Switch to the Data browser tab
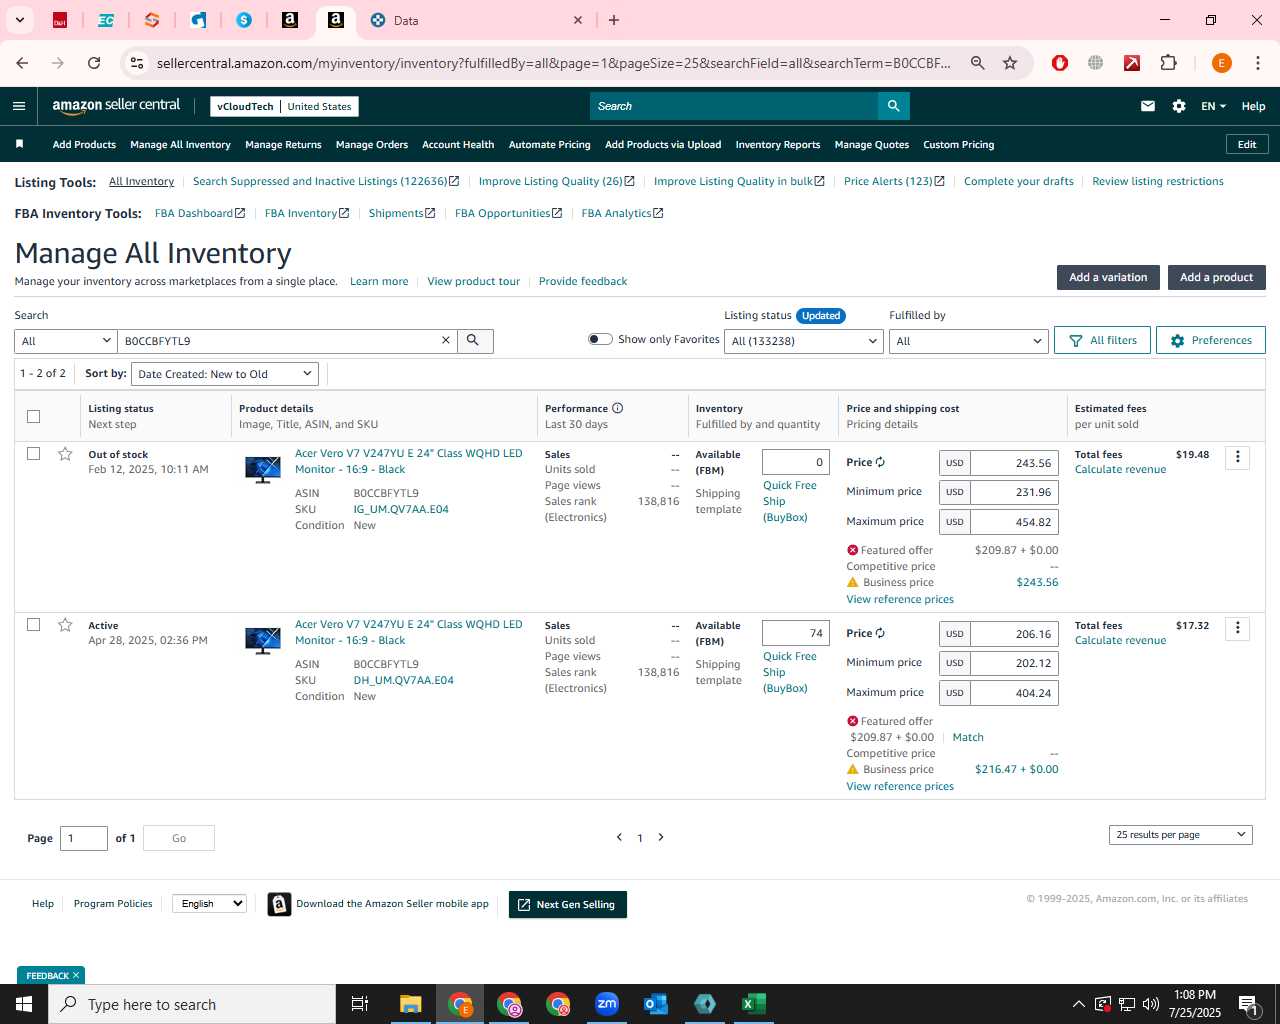This screenshot has height=1024, width=1280. tap(475, 20)
